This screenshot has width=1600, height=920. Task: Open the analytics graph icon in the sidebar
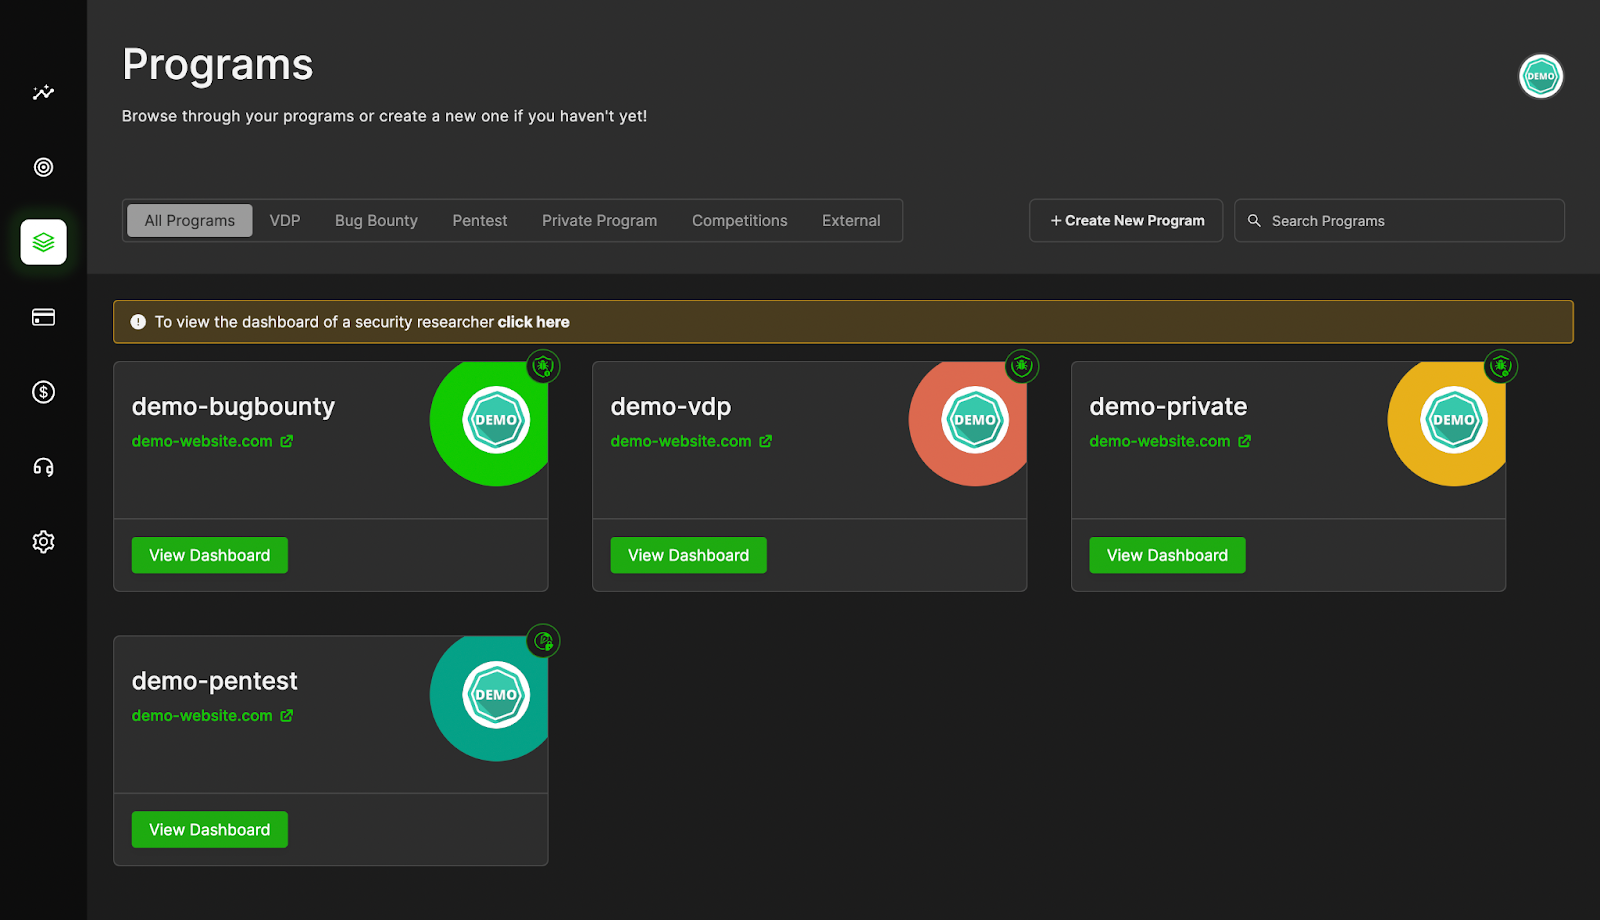pyautogui.click(x=43, y=92)
